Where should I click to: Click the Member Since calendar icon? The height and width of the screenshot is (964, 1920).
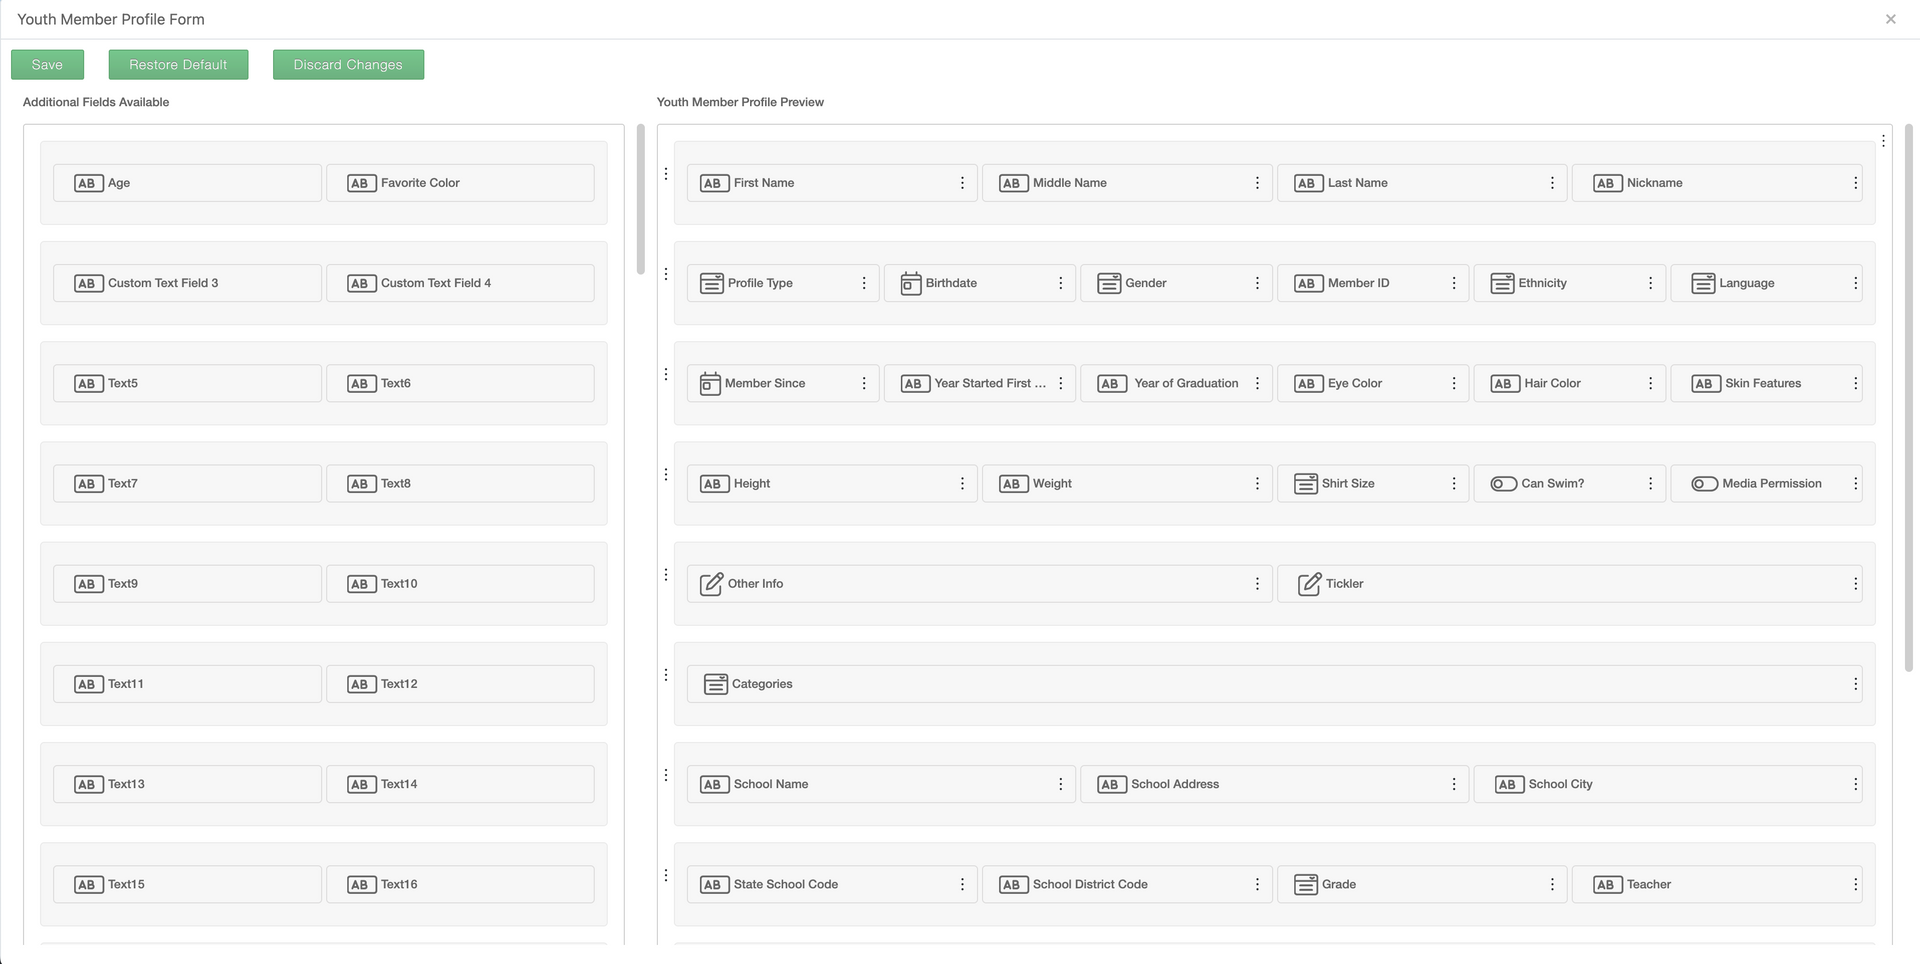click(x=710, y=383)
